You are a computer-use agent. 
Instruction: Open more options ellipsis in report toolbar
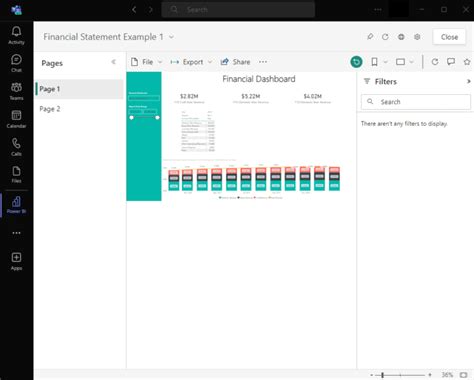click(263, 62)
